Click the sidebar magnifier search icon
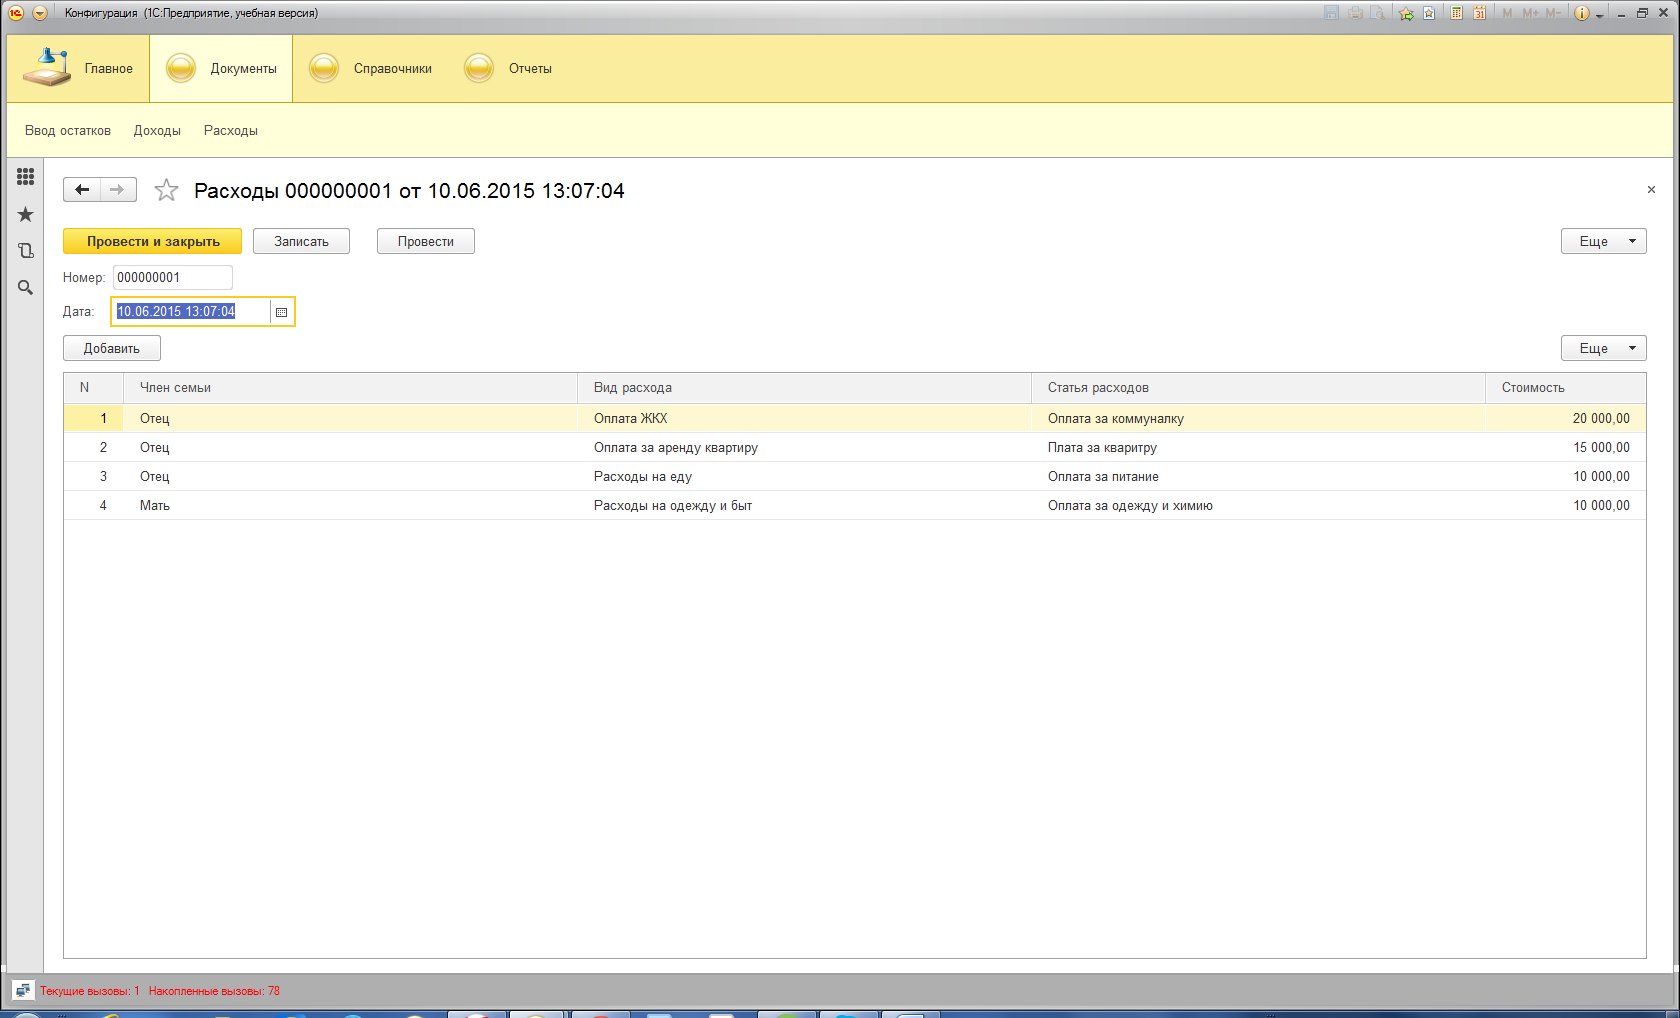Viewport: 1680px width, 1018px height. pyautogui.click(x=25, y=288)
